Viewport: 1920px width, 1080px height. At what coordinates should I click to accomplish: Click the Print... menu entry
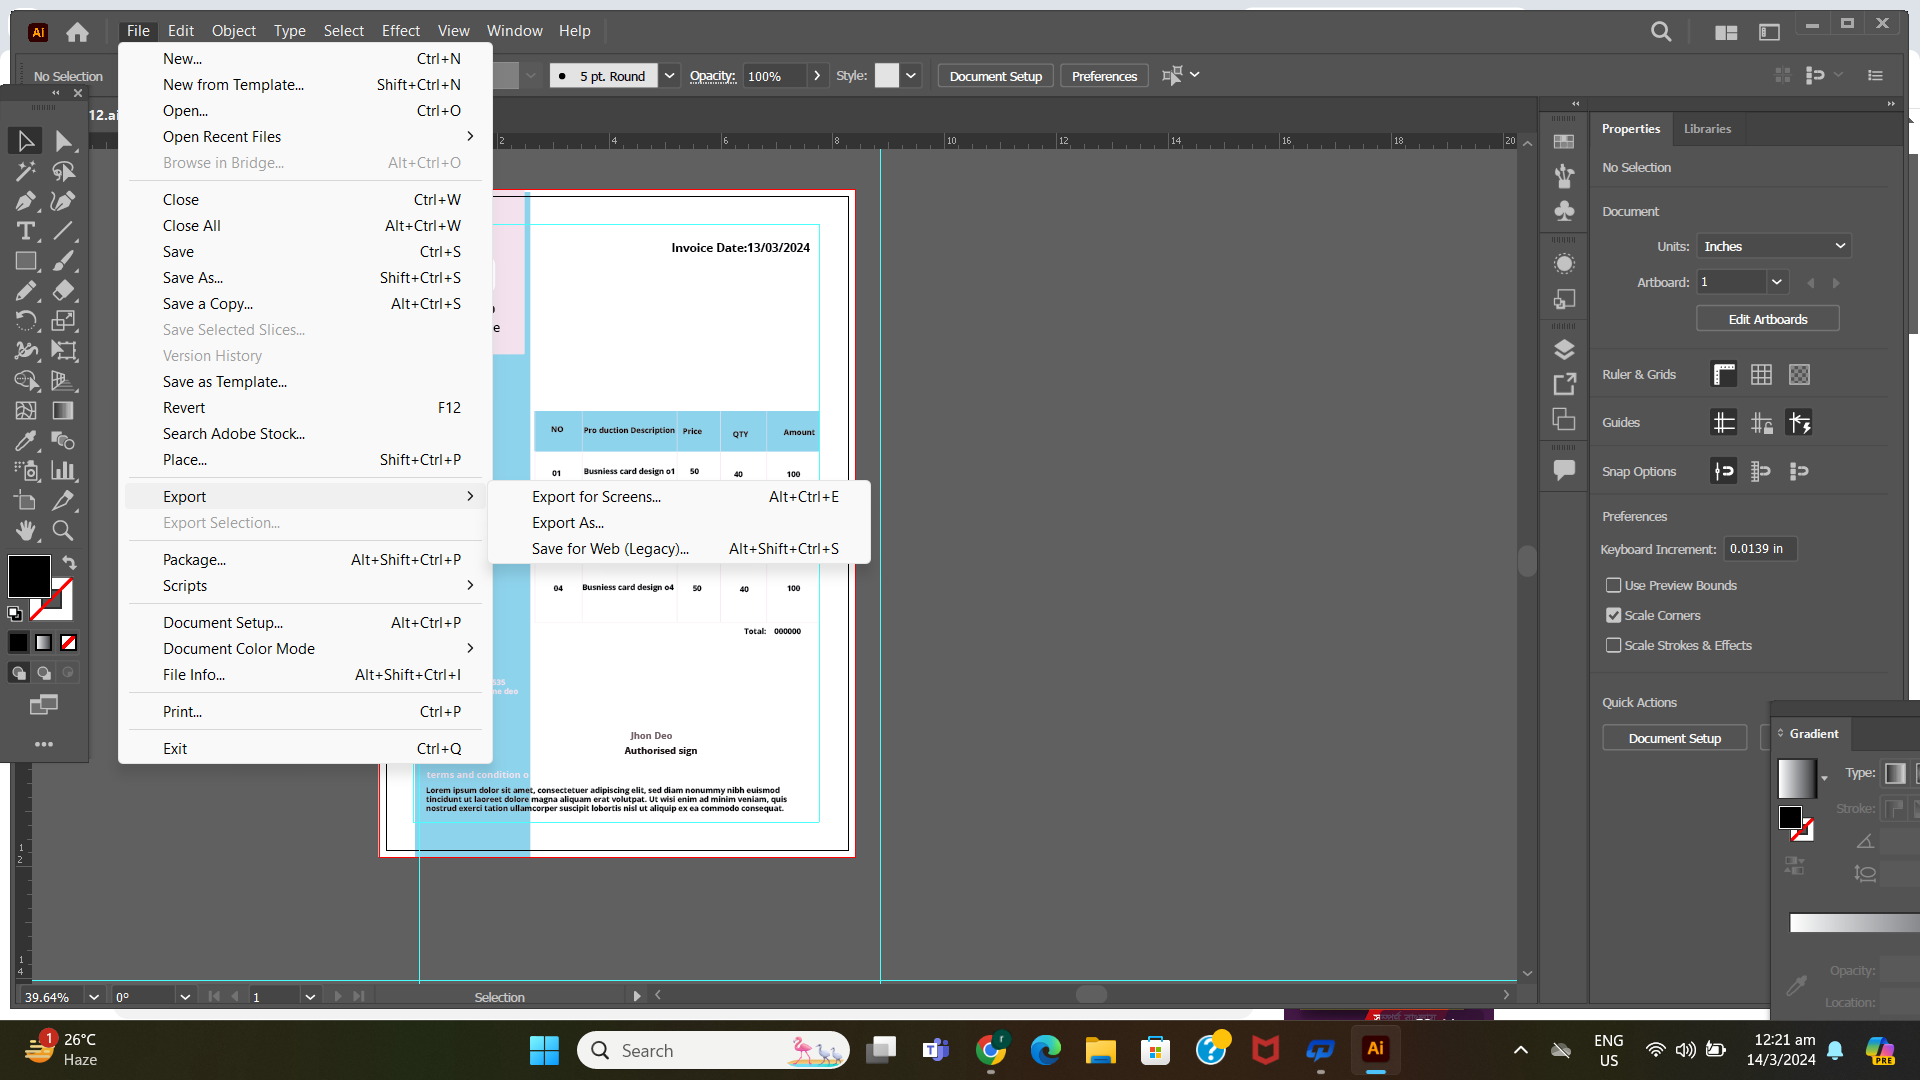coord(182,712)
